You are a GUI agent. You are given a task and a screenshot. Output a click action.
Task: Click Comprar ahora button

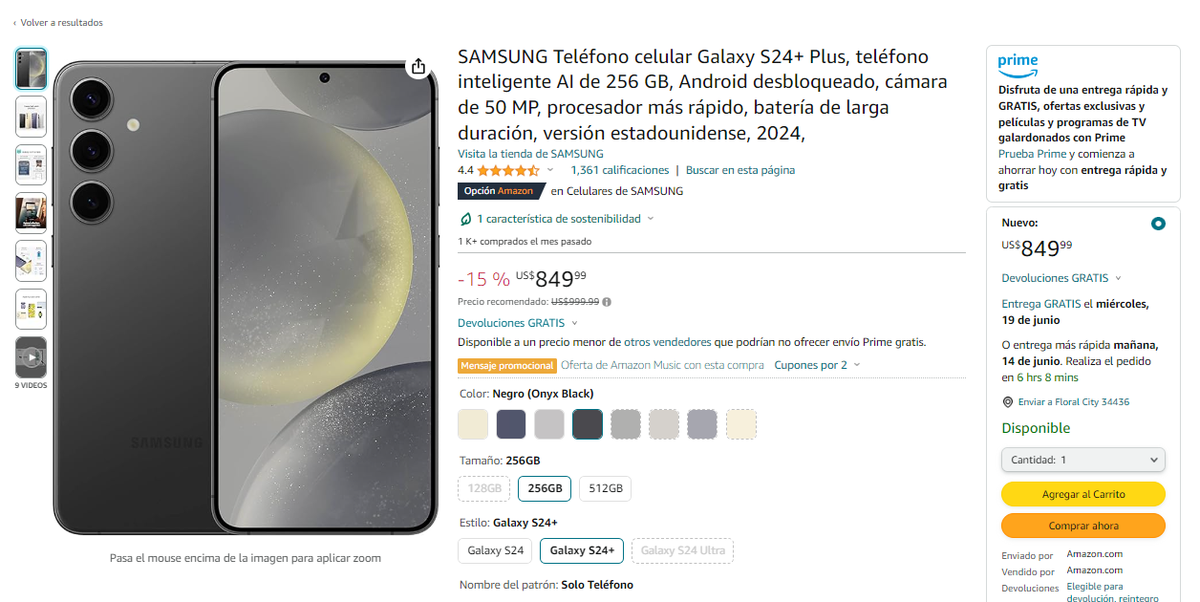[1083, 525]
